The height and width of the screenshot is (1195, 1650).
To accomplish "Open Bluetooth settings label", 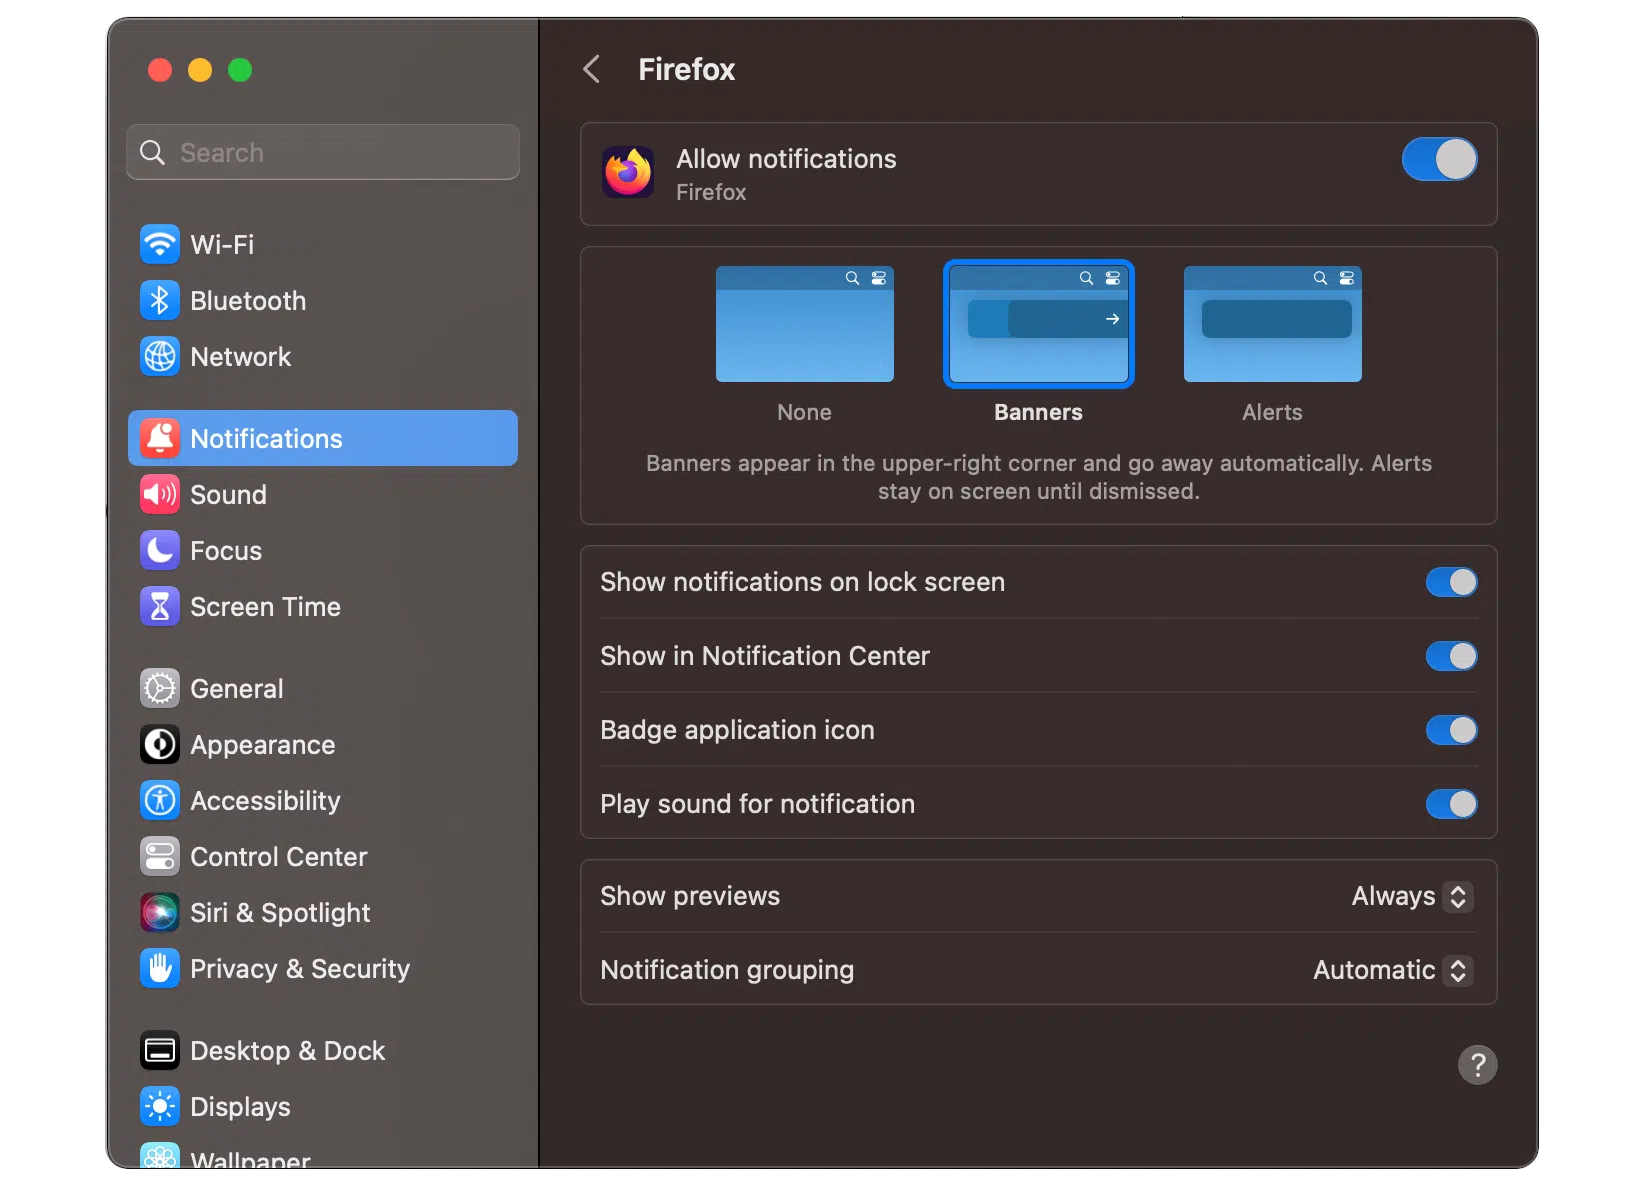I will coord(248,301).
